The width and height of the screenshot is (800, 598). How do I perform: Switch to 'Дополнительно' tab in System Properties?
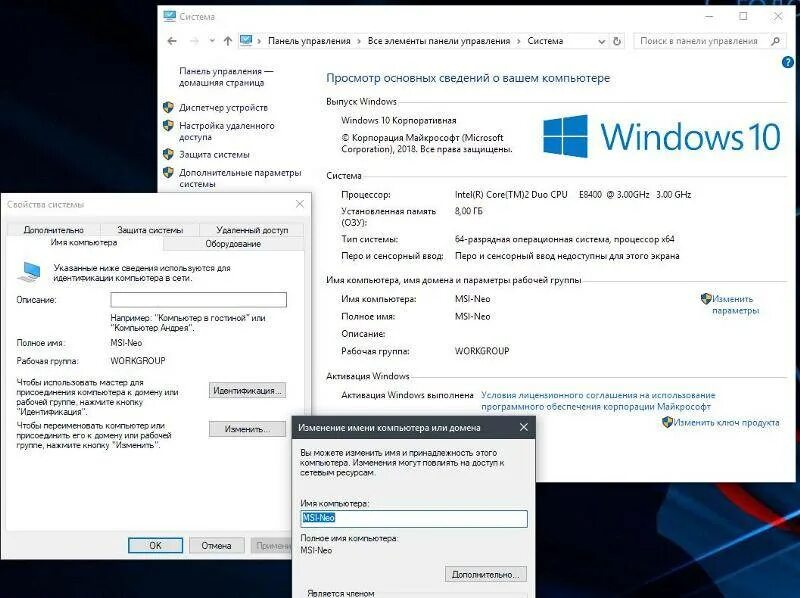tap(54, 230)
